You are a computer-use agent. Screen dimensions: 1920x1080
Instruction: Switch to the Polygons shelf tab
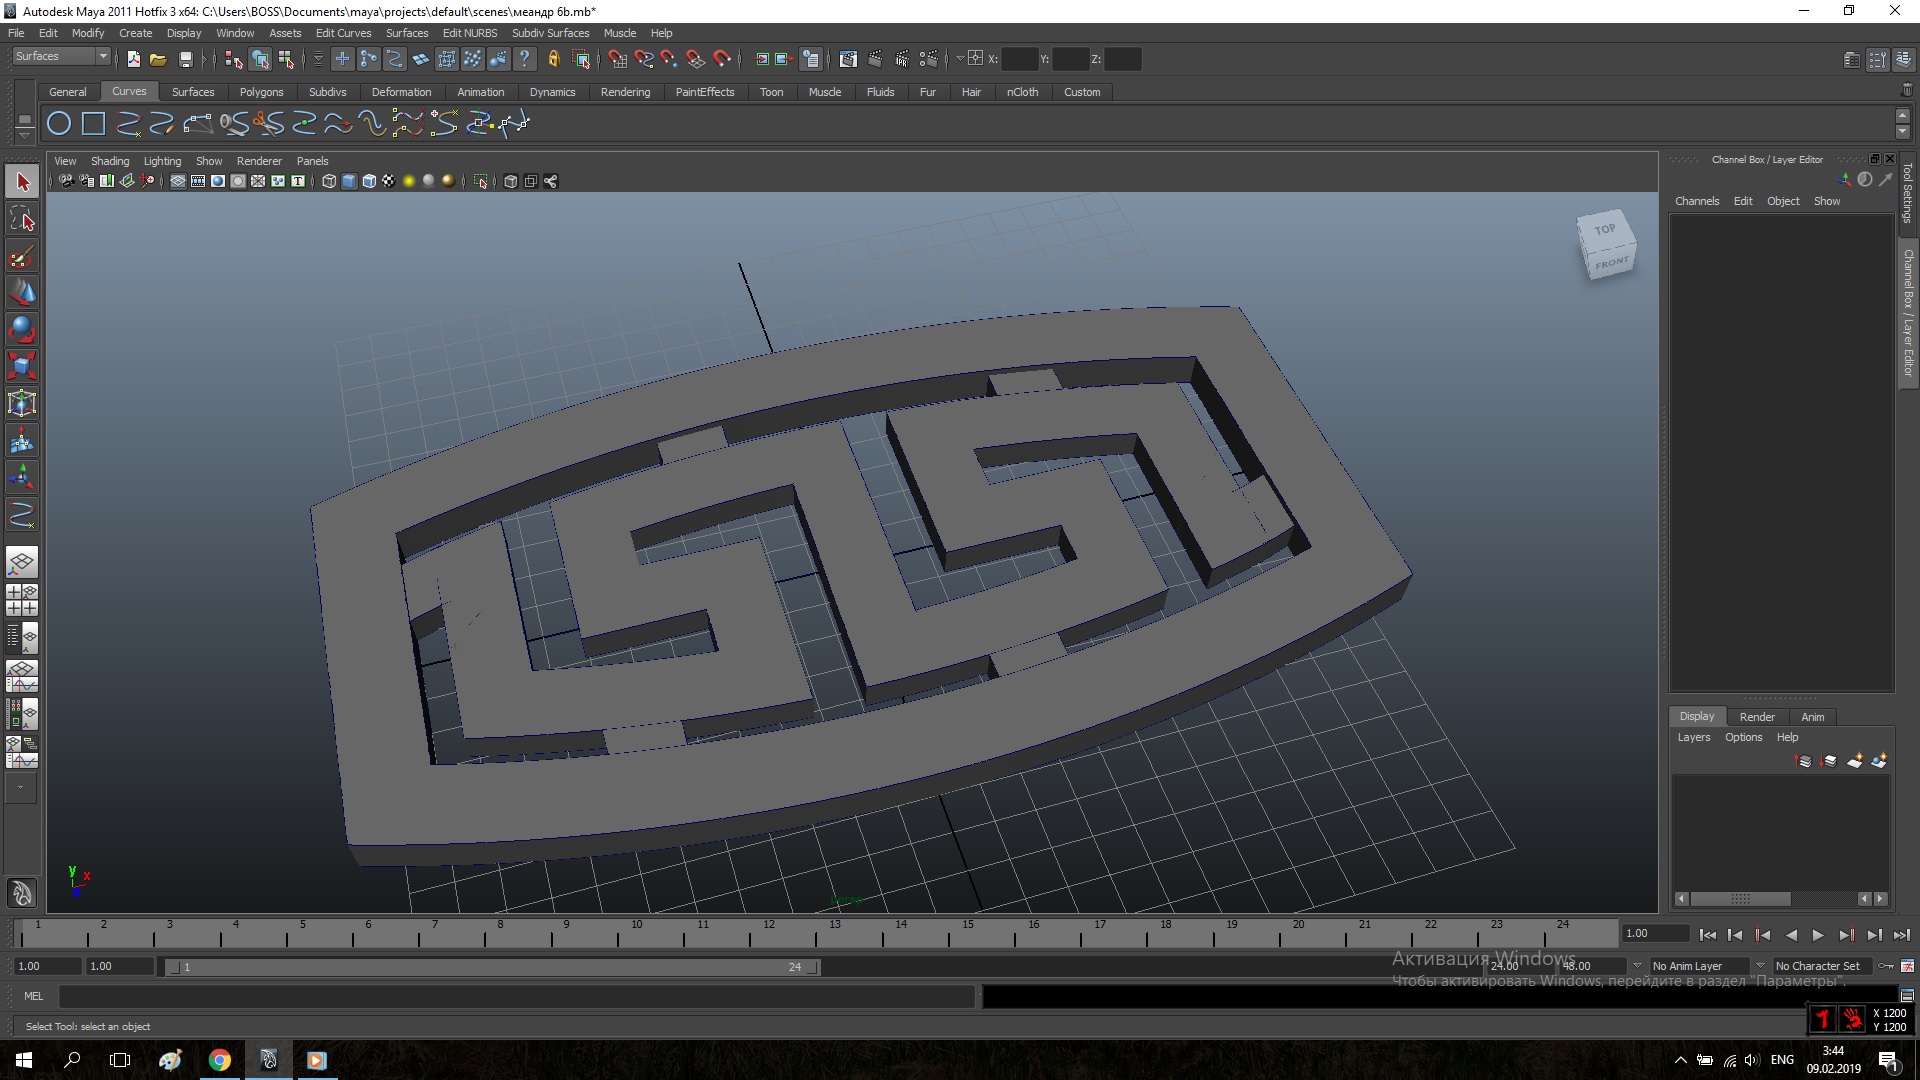click(x=261, y=92)
